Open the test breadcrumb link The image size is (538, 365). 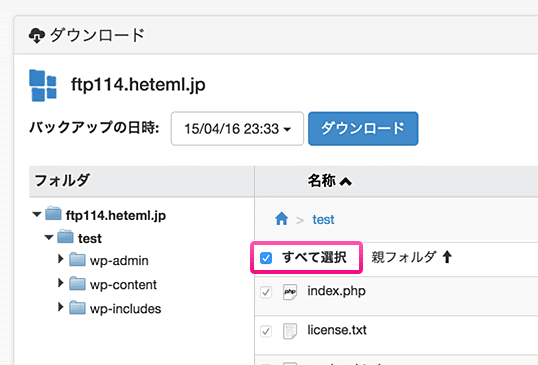click(323, 220)
